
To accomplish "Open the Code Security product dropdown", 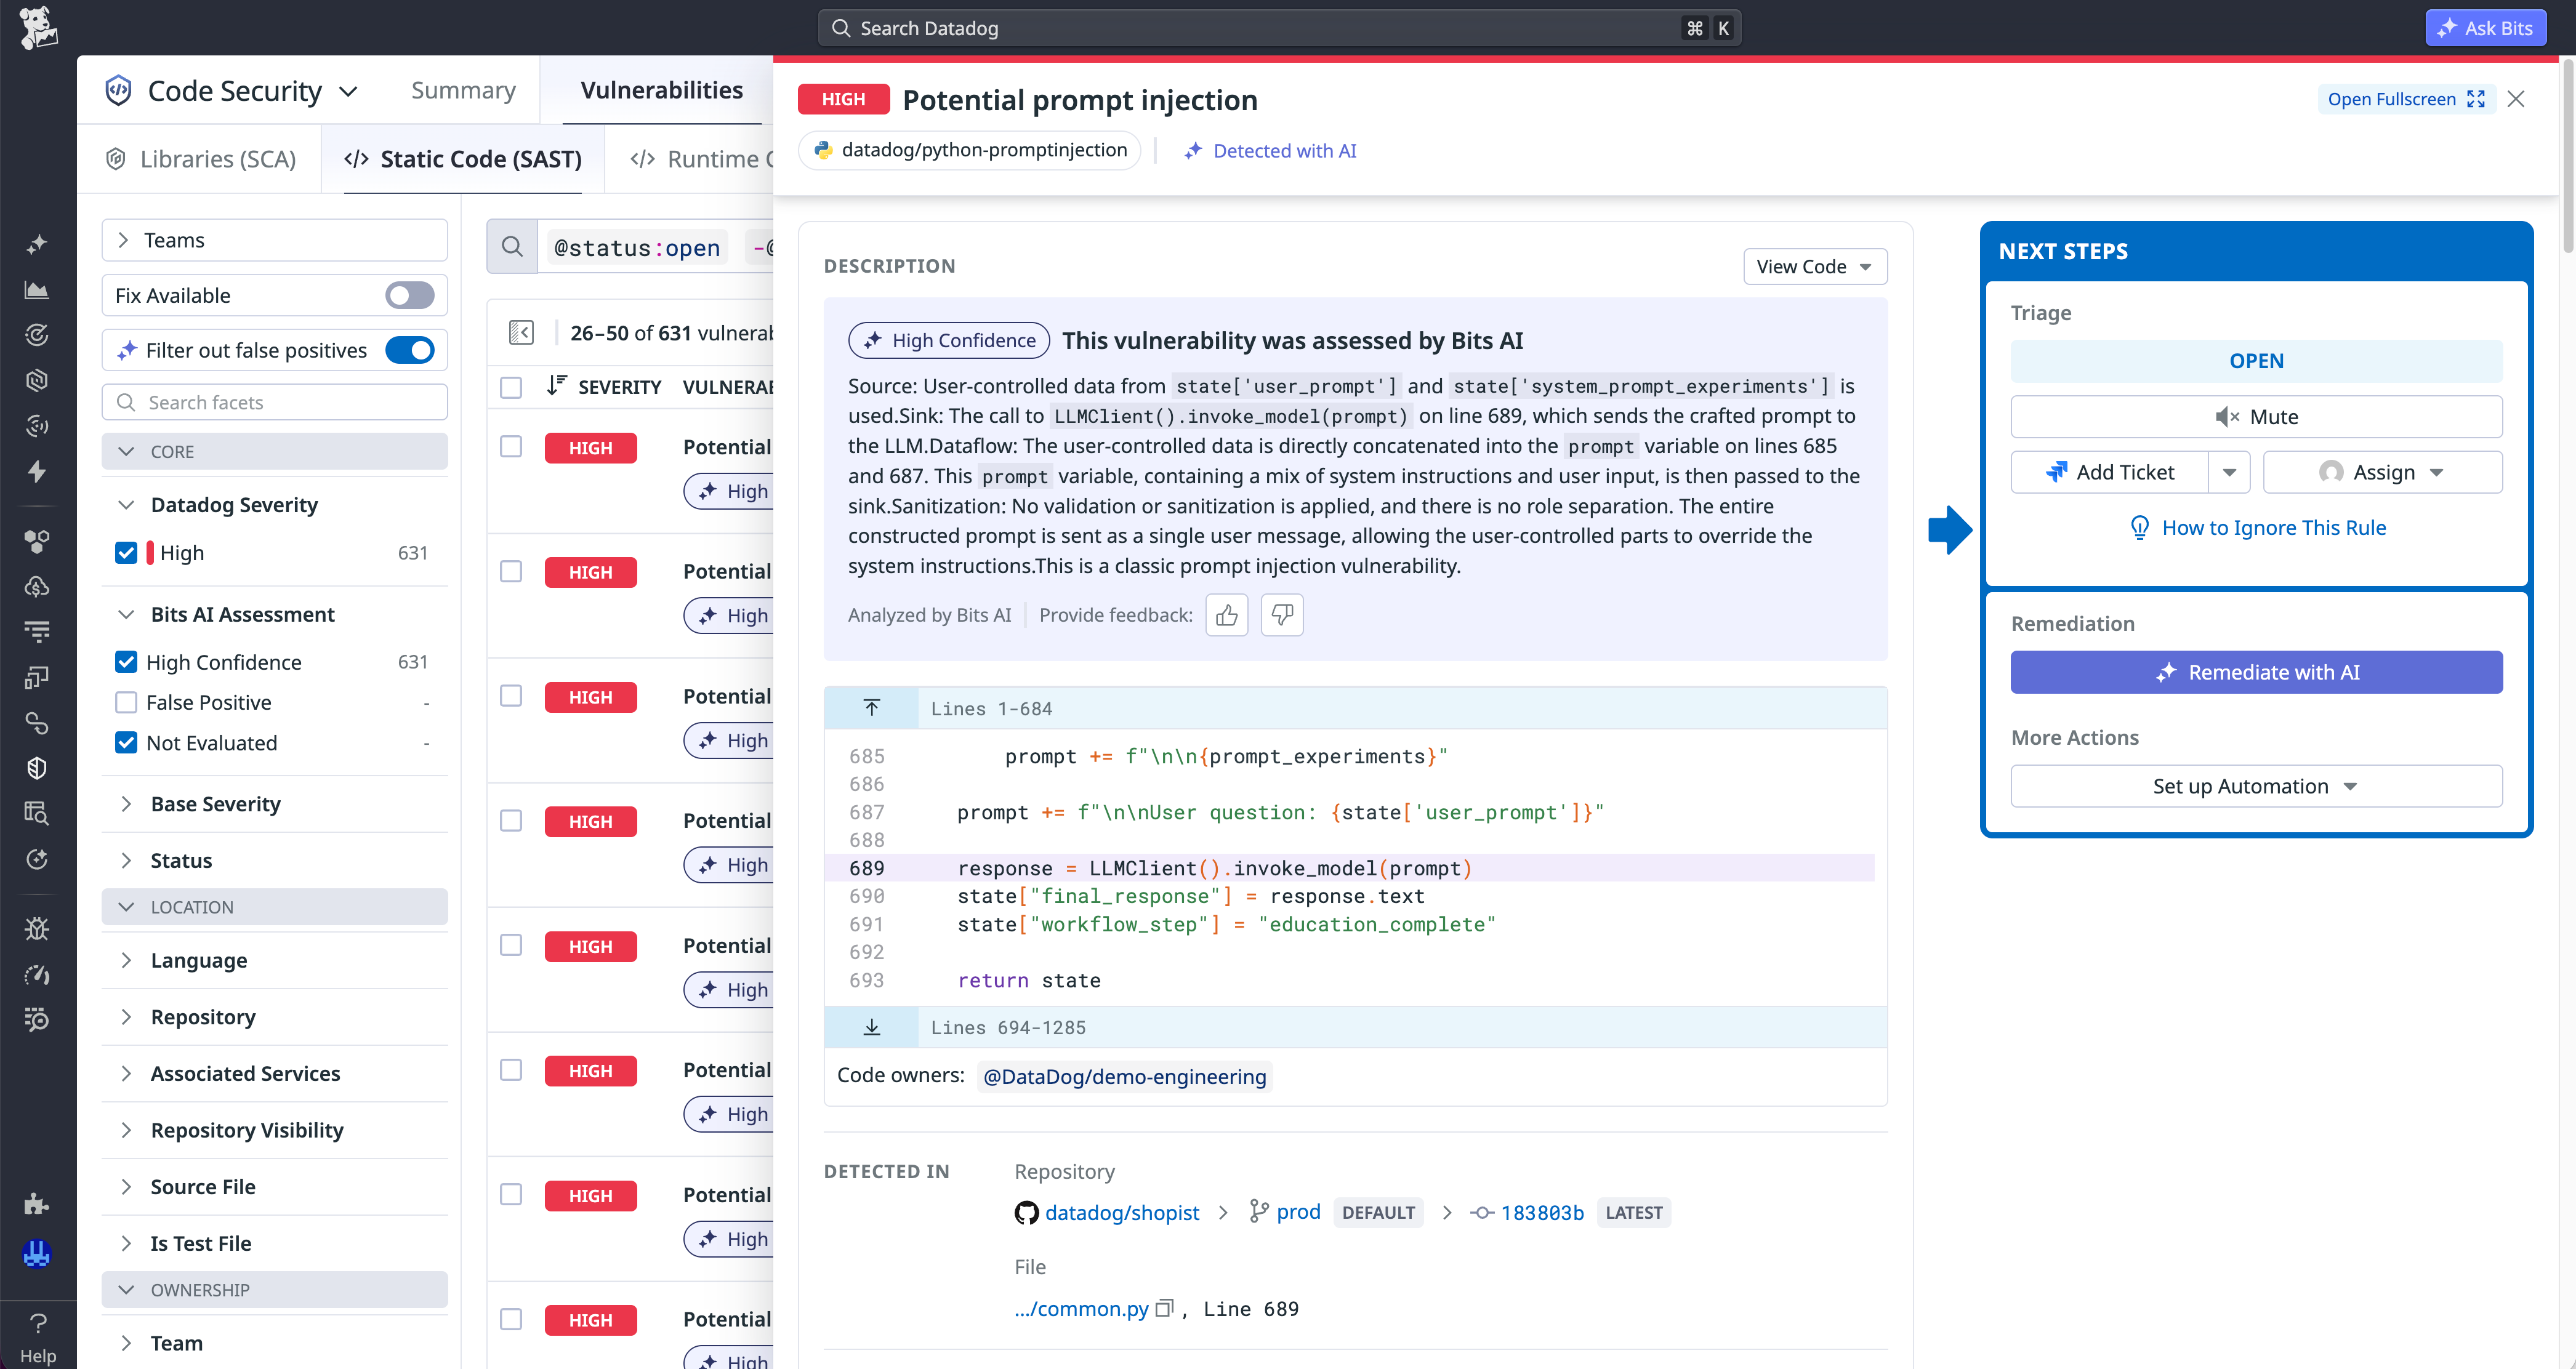I will [x=349, y=91].
